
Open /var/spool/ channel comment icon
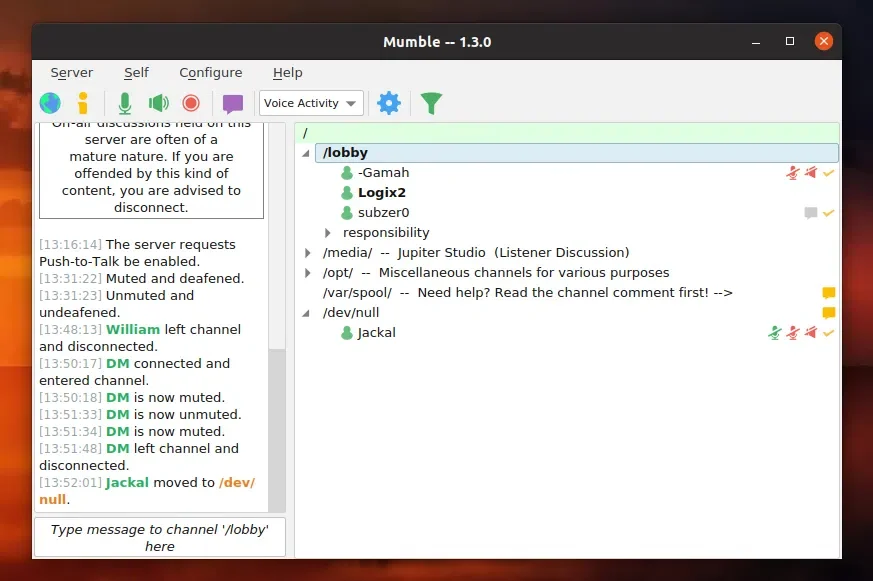[x=828, y=293]
